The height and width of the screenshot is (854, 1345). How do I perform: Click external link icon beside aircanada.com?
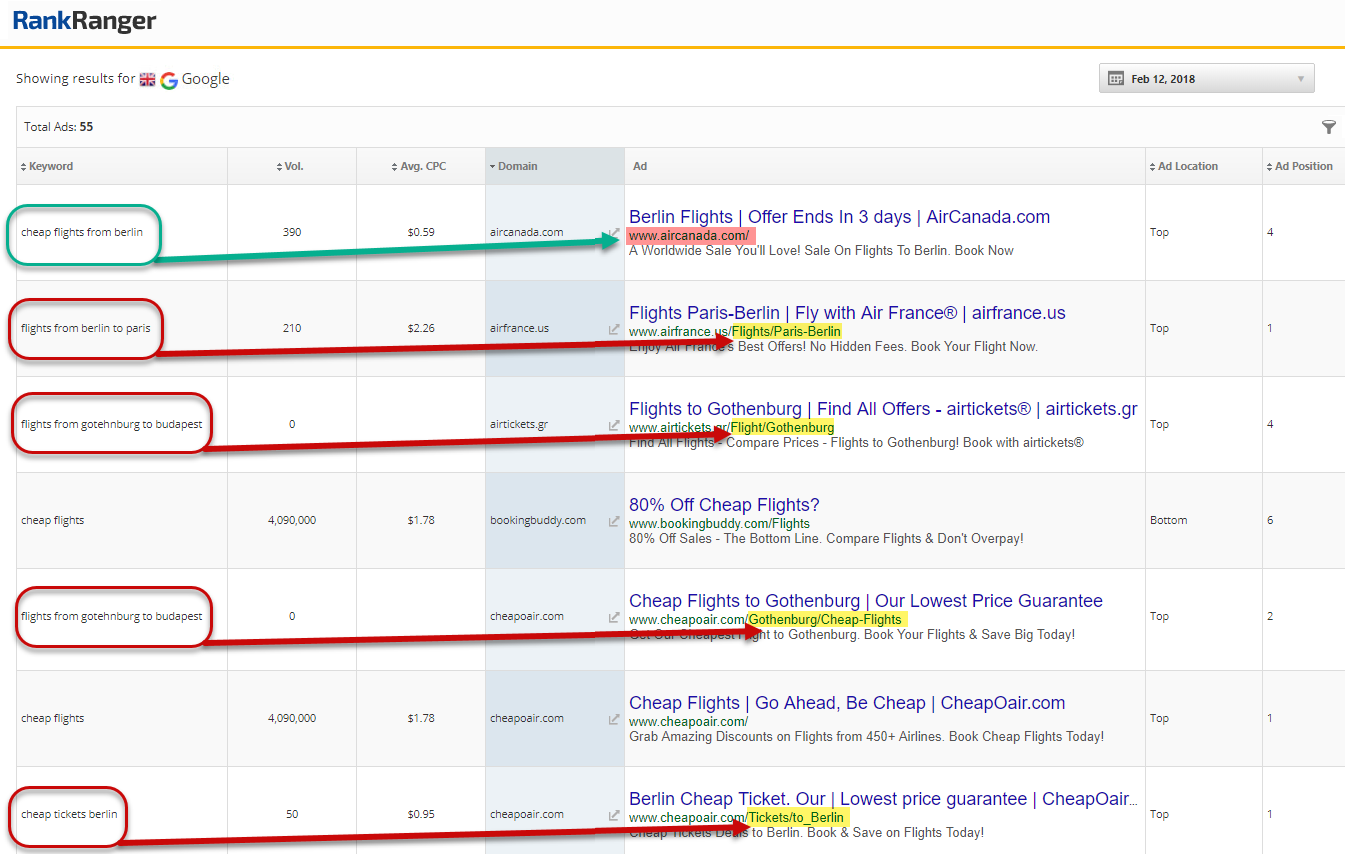tap(613, 234)
